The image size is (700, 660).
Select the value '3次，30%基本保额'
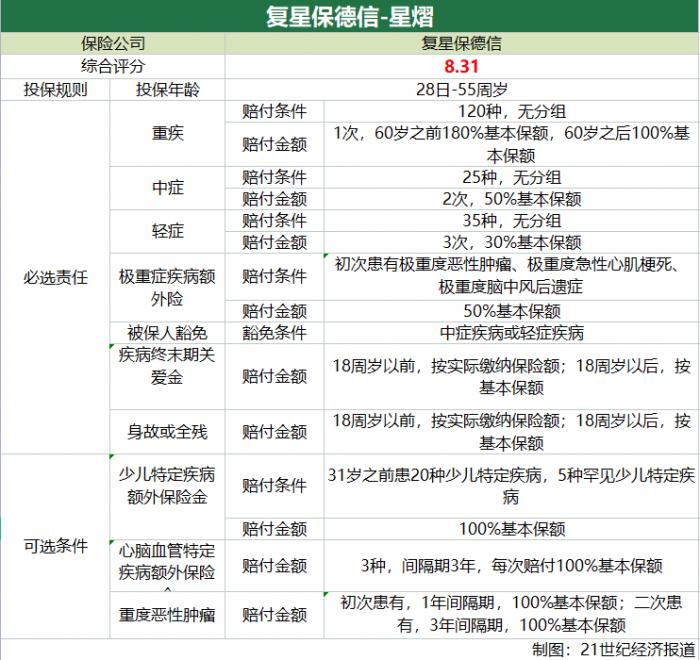coord(512,242)
